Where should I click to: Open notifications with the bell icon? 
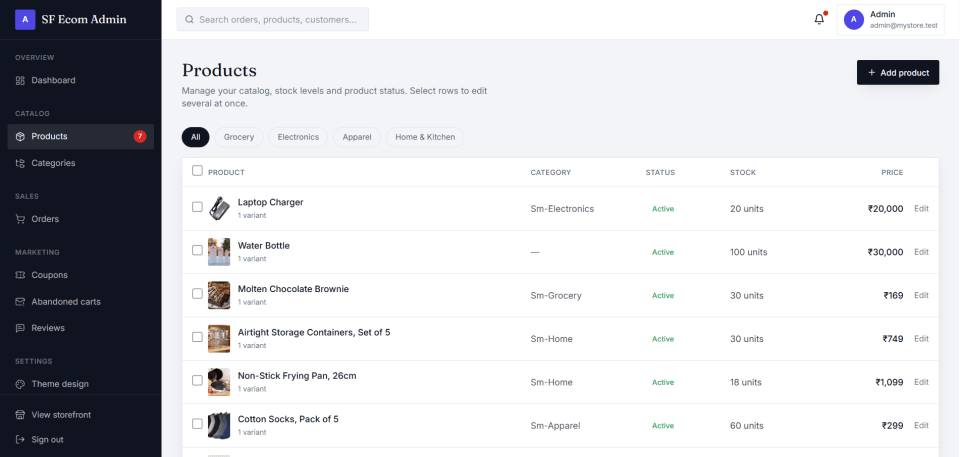point(819,20)
